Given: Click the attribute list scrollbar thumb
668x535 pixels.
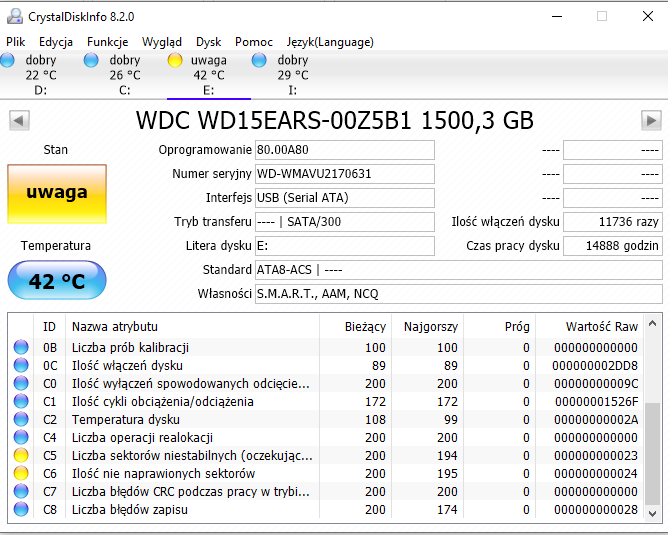Looking at the screenshot, I should pyautogui.click(x=652, y=453).
